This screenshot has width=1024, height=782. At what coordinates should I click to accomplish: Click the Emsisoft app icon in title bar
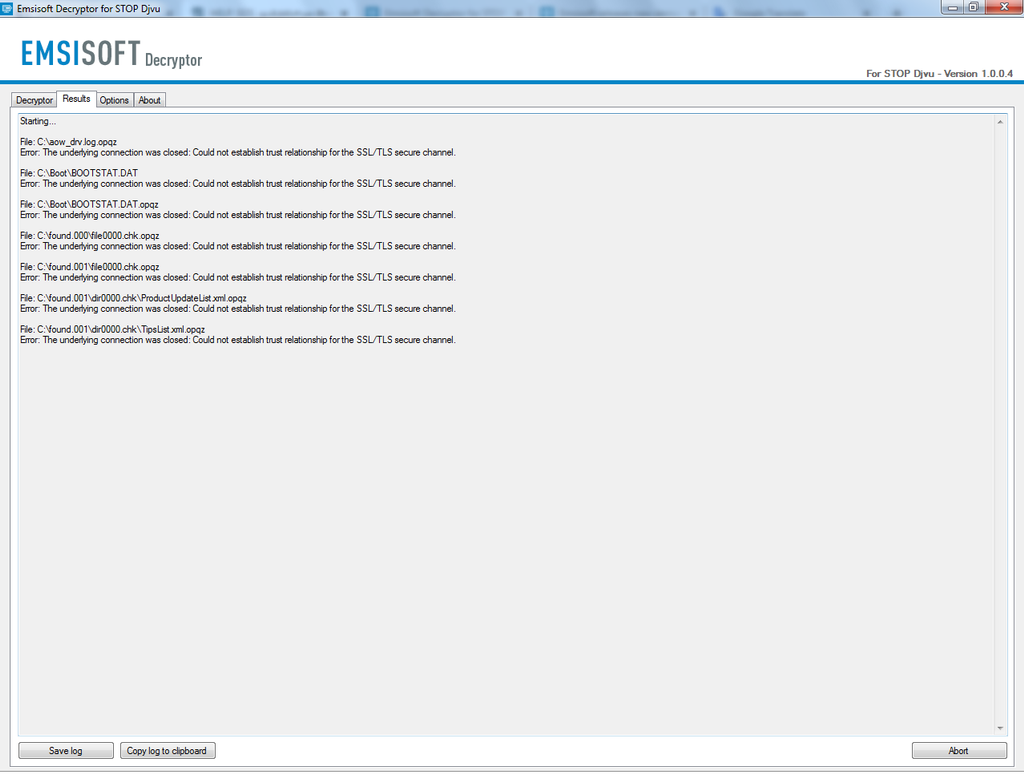click(x=7, y=8)
